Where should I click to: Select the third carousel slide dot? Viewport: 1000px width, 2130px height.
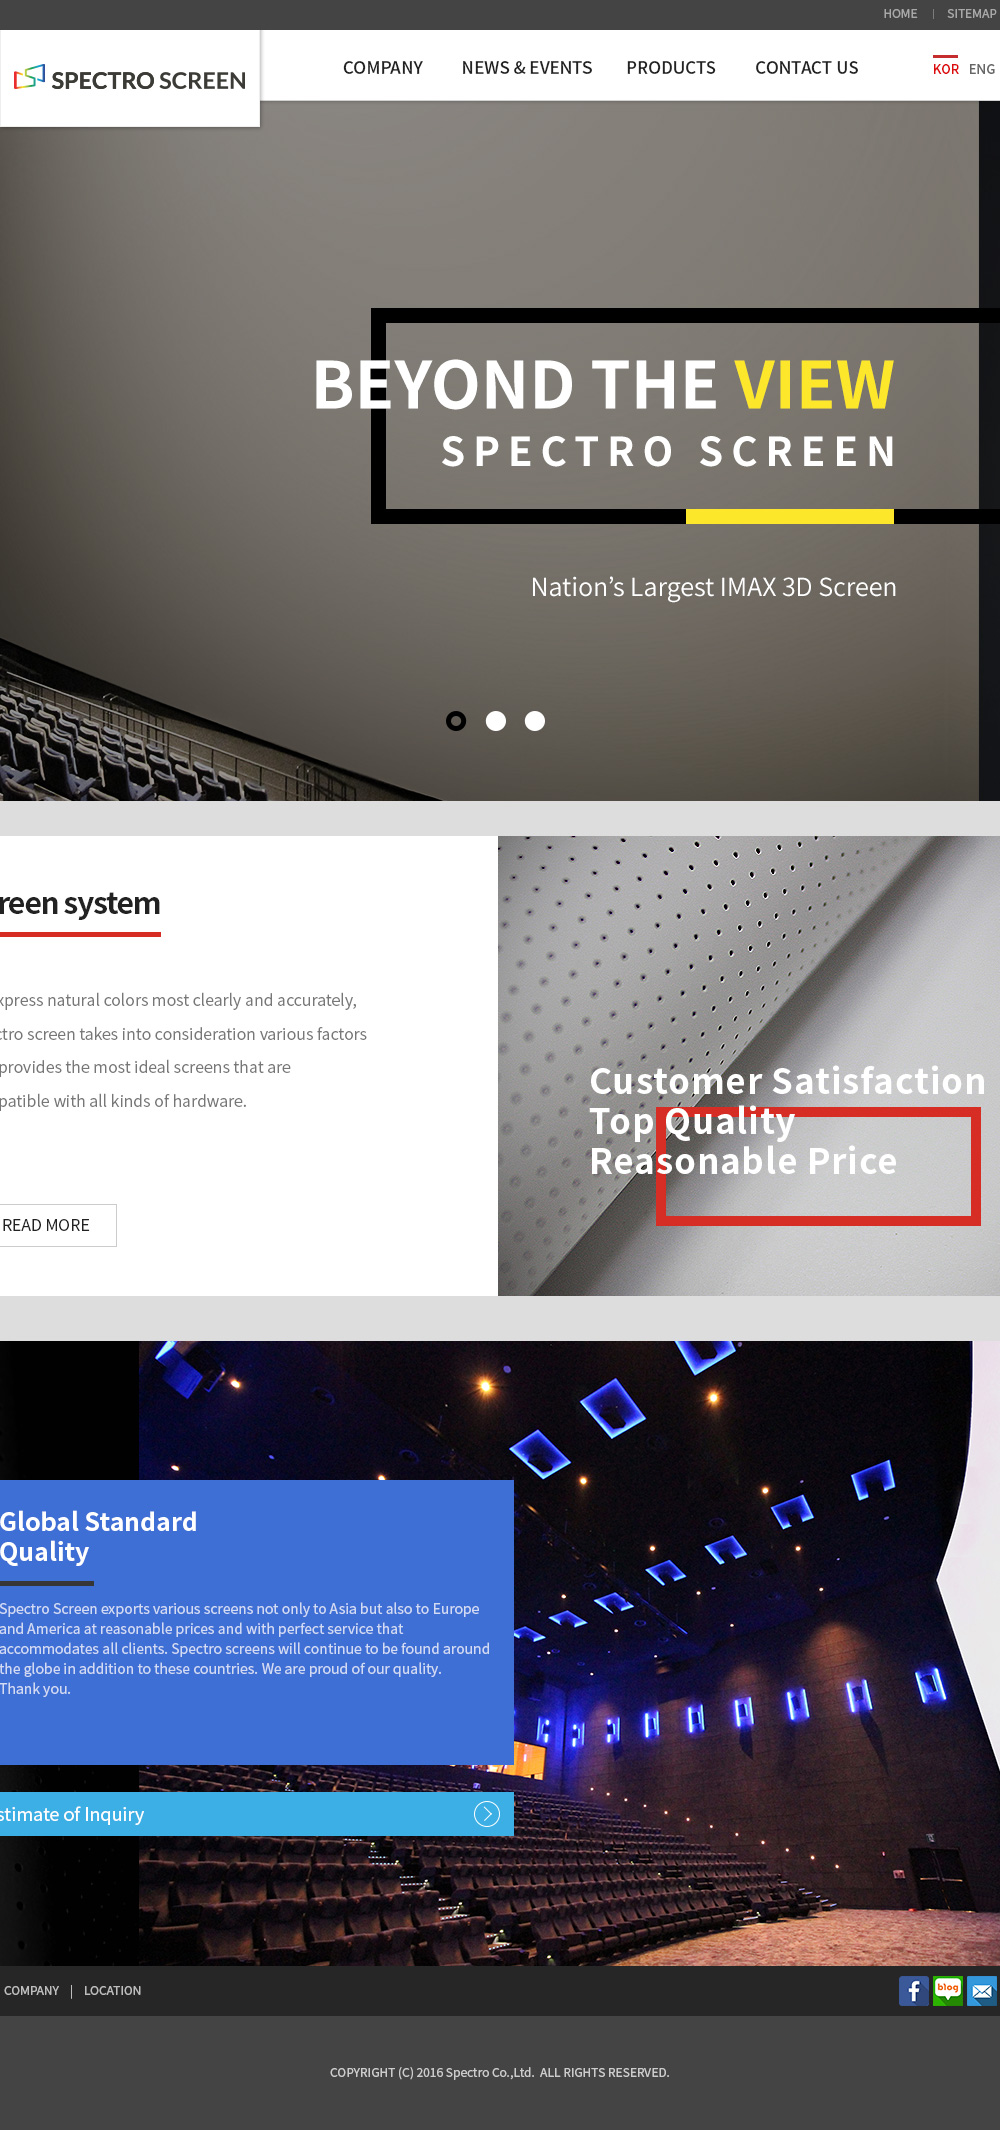tap(535, 721)
